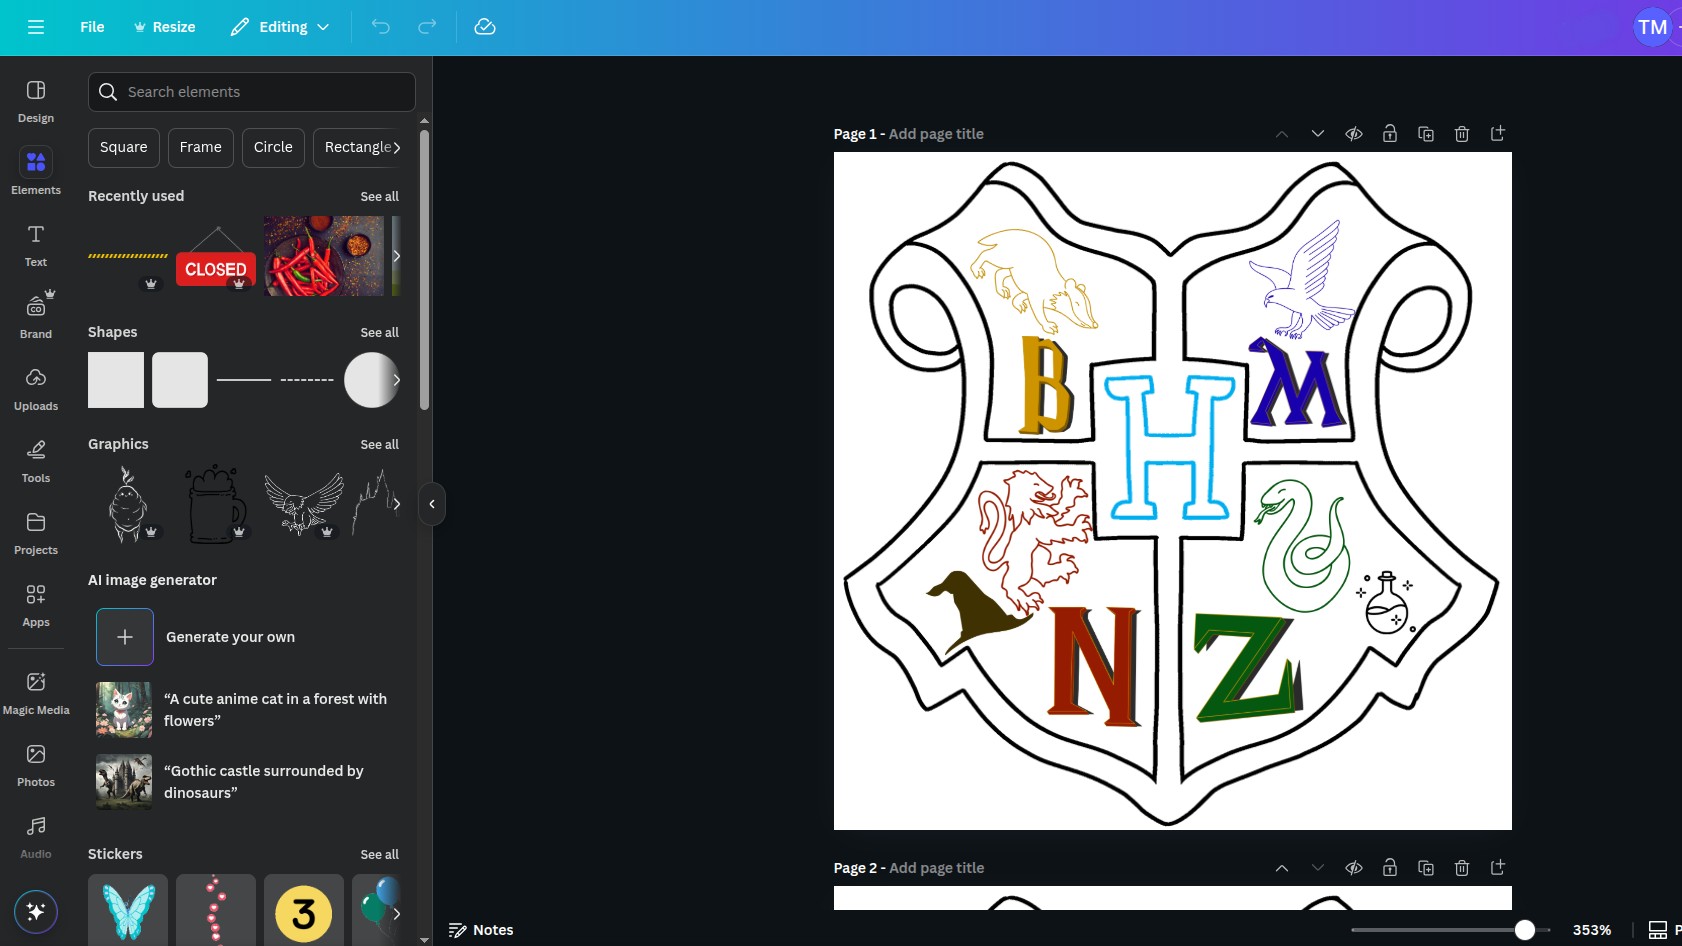Collapse the elements side panel

(432, 504)
